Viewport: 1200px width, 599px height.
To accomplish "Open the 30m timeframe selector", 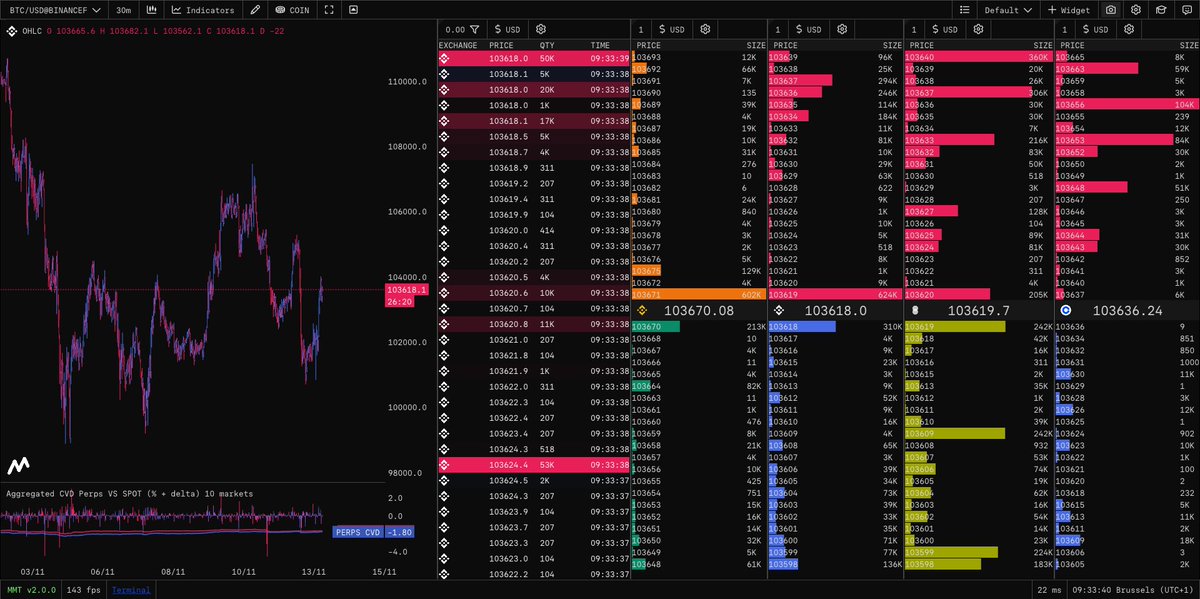I will coord(124,10).
